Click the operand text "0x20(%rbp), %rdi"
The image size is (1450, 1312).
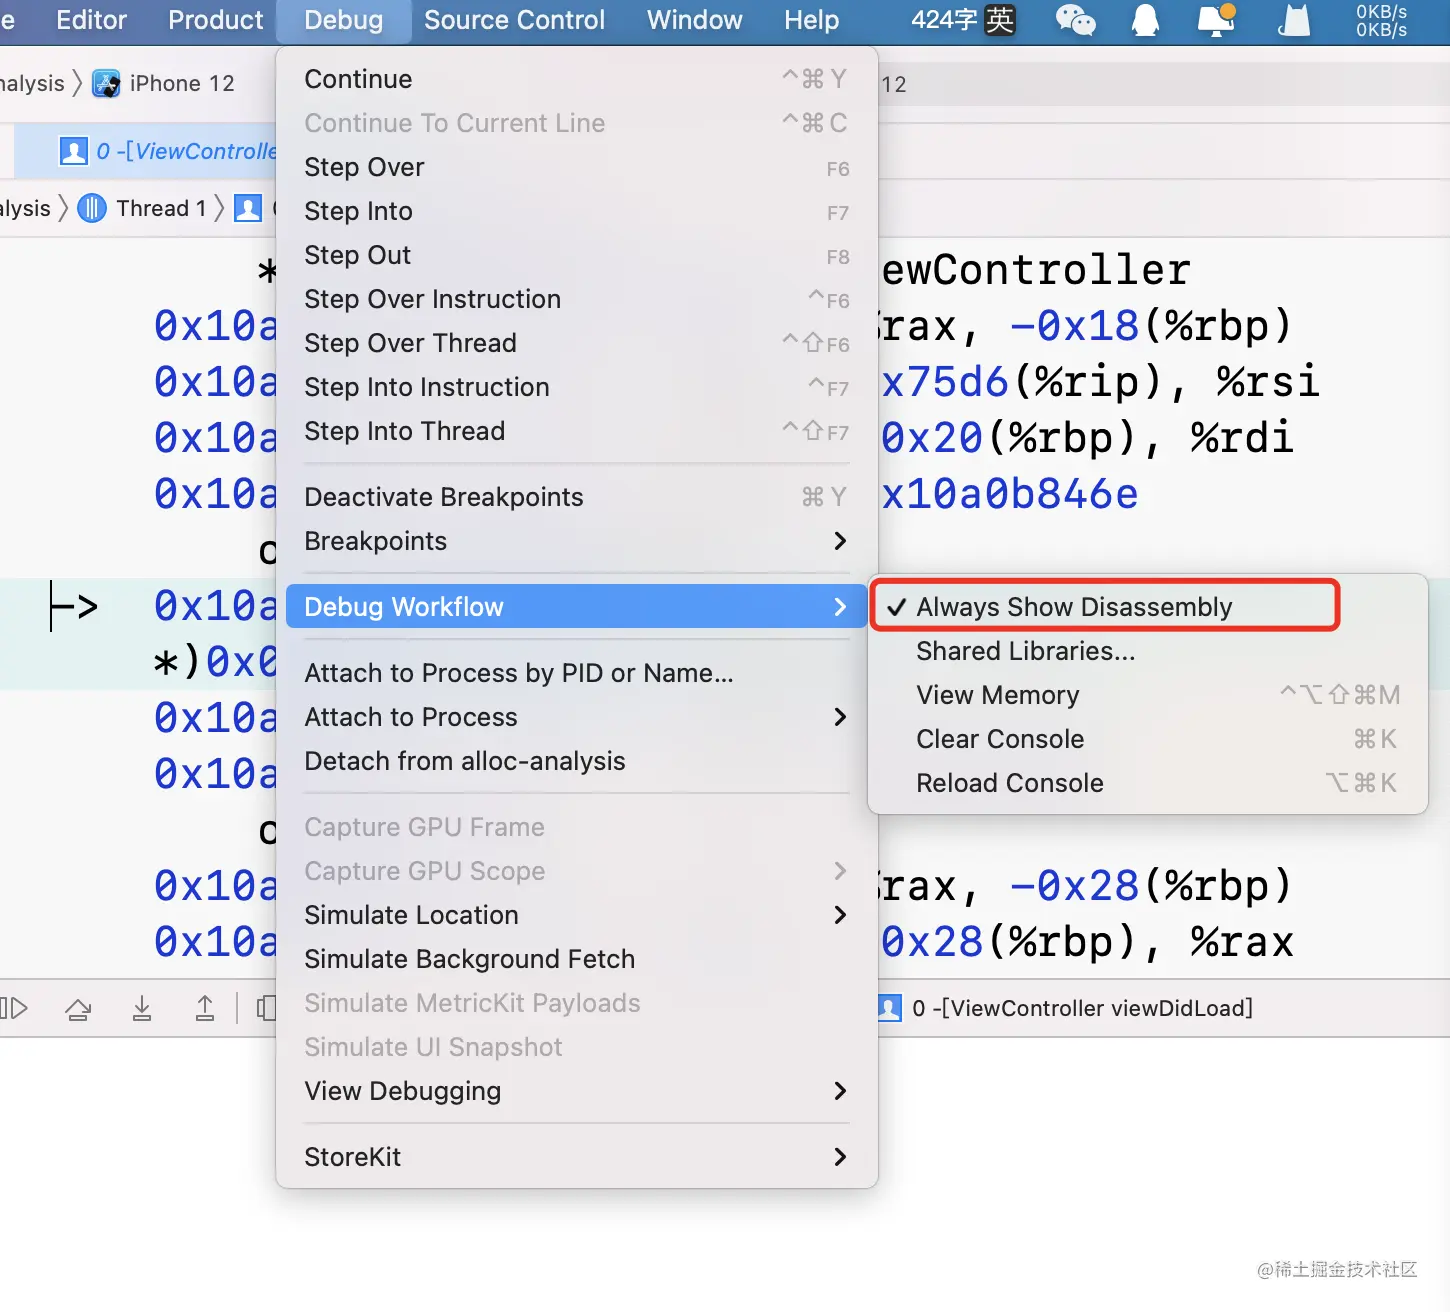1087,438
